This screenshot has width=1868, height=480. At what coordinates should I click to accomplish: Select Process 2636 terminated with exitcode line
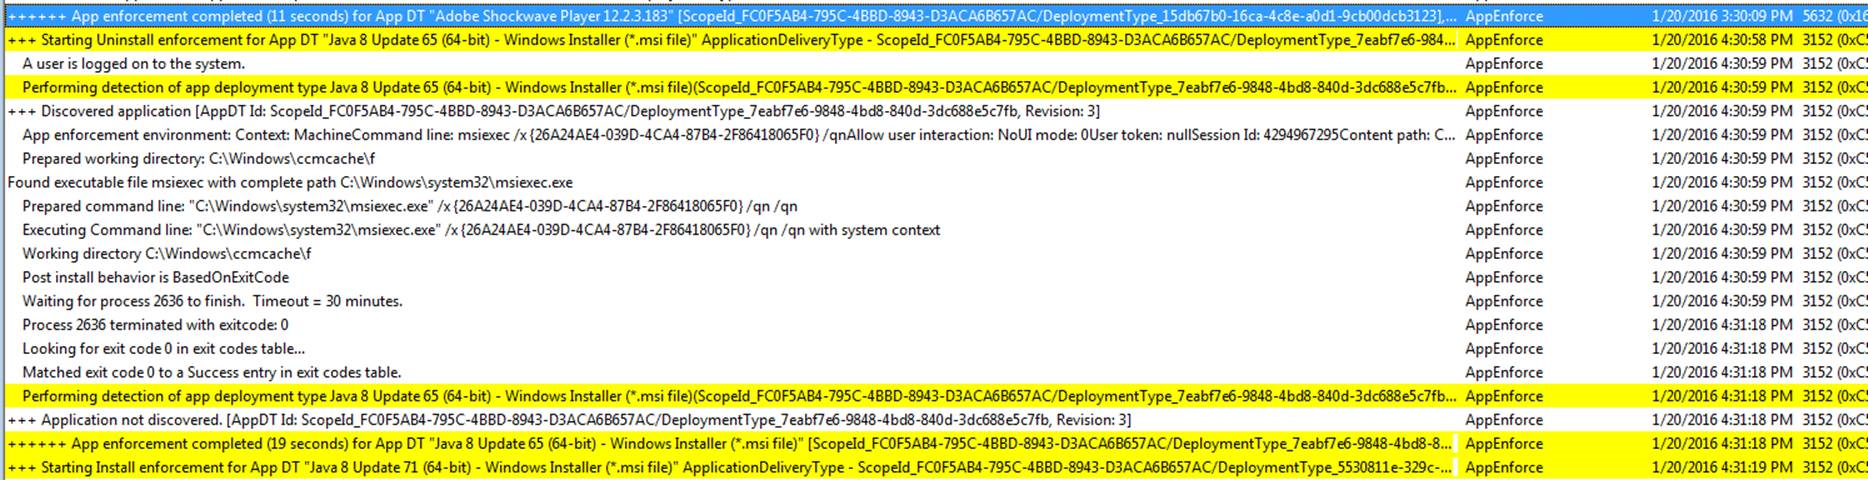click(934, 325)
